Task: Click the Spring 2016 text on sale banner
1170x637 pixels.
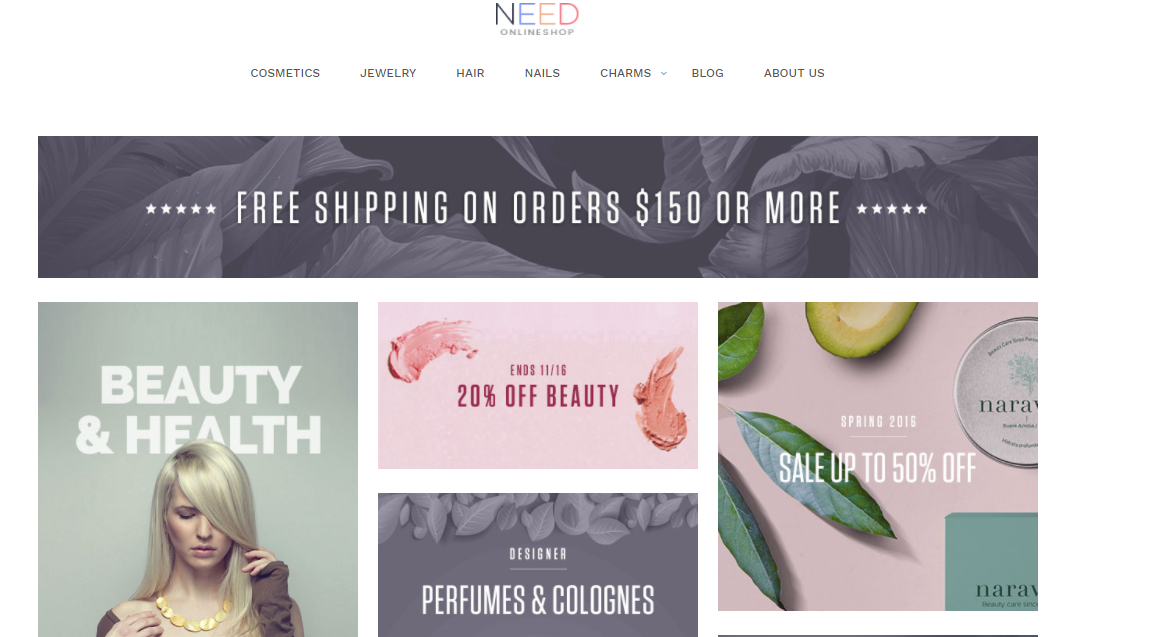Action: 878,422
